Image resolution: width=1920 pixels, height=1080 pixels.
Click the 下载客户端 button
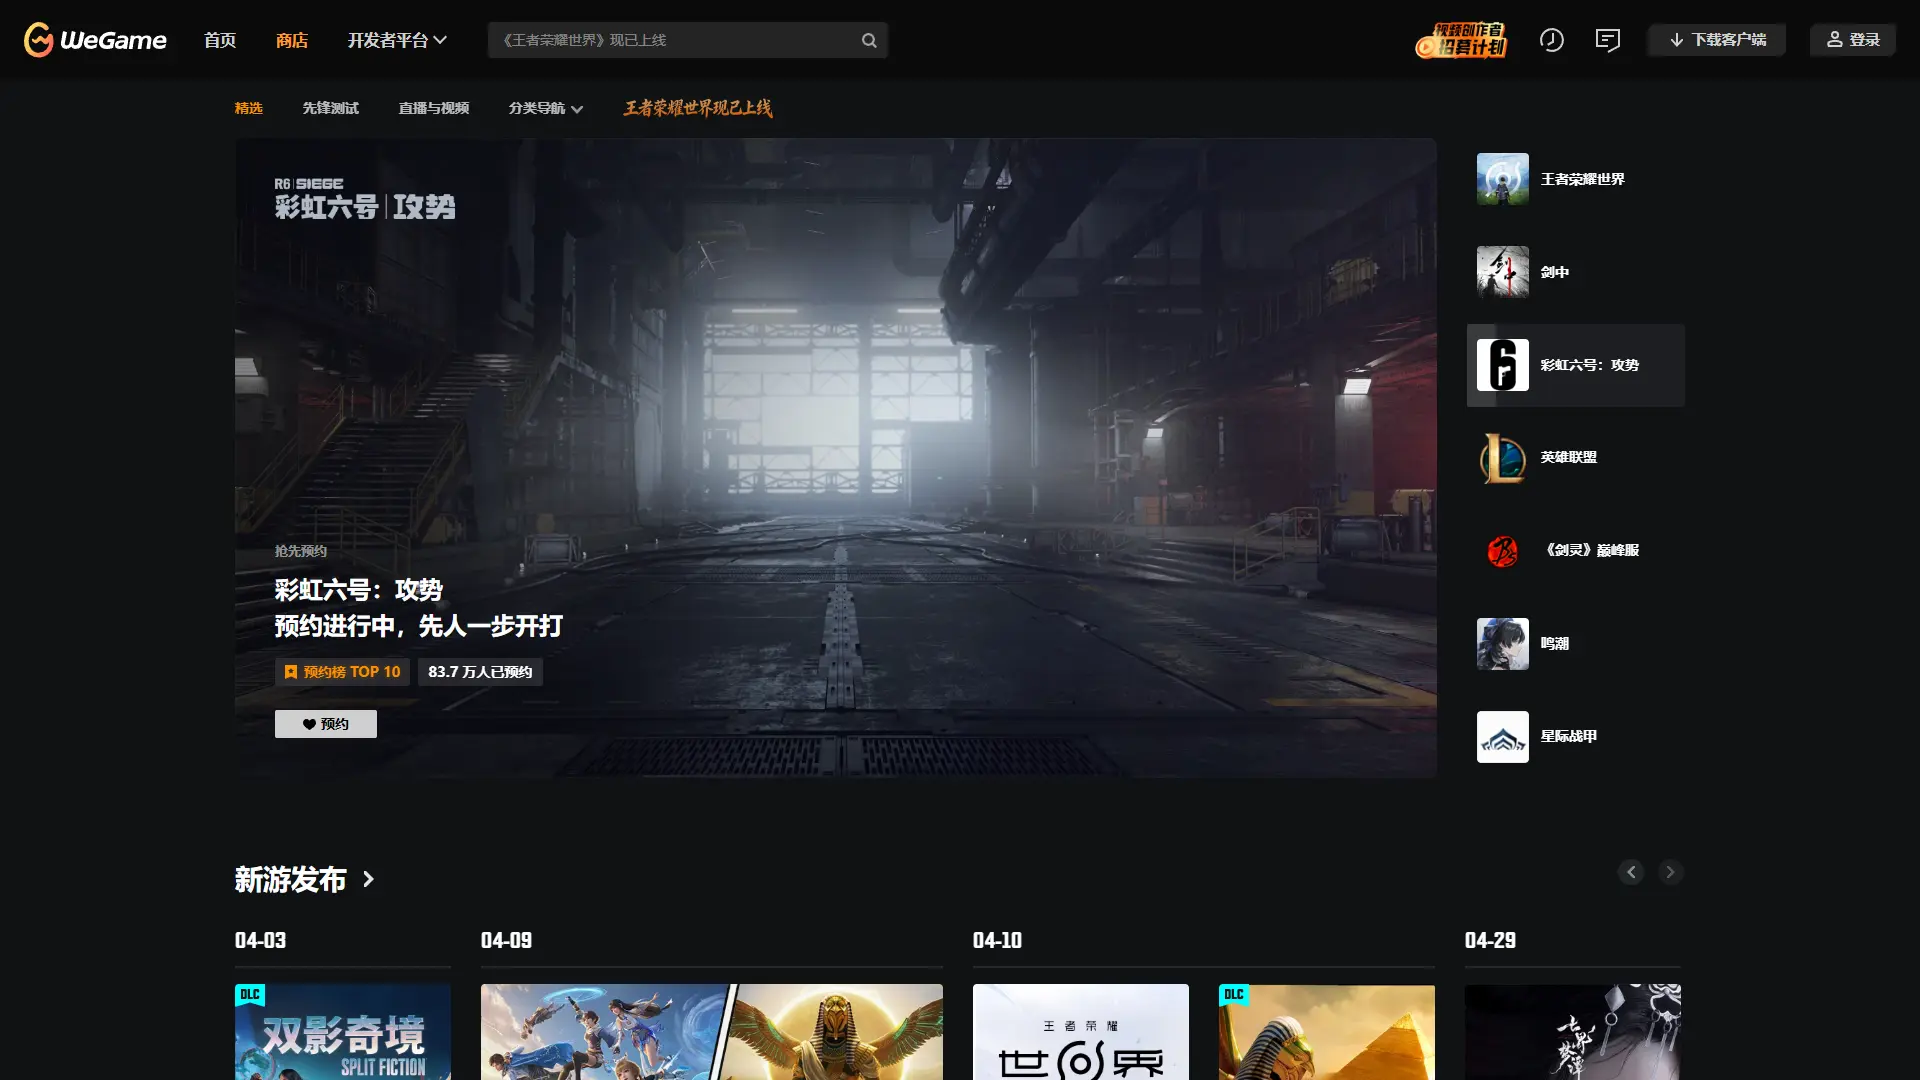(x=1716, y=40)
